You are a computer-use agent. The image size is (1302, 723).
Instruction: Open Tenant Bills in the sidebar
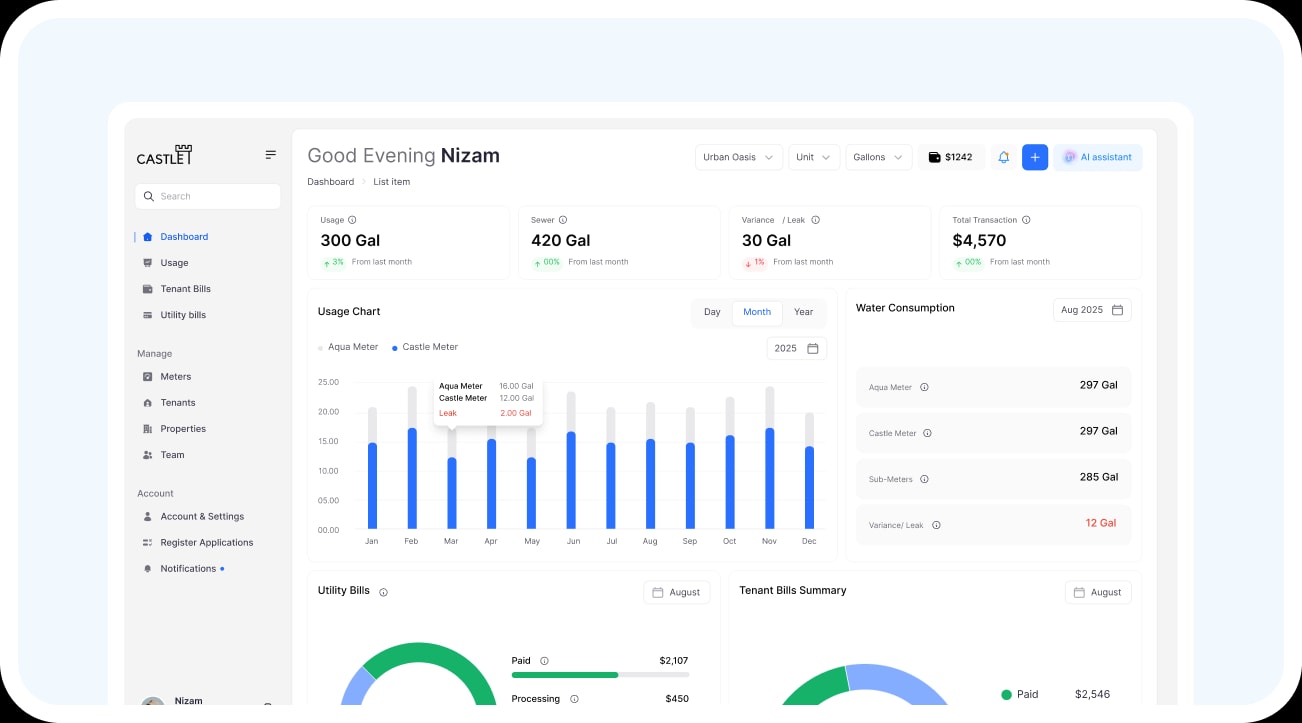tap(185, 289)
